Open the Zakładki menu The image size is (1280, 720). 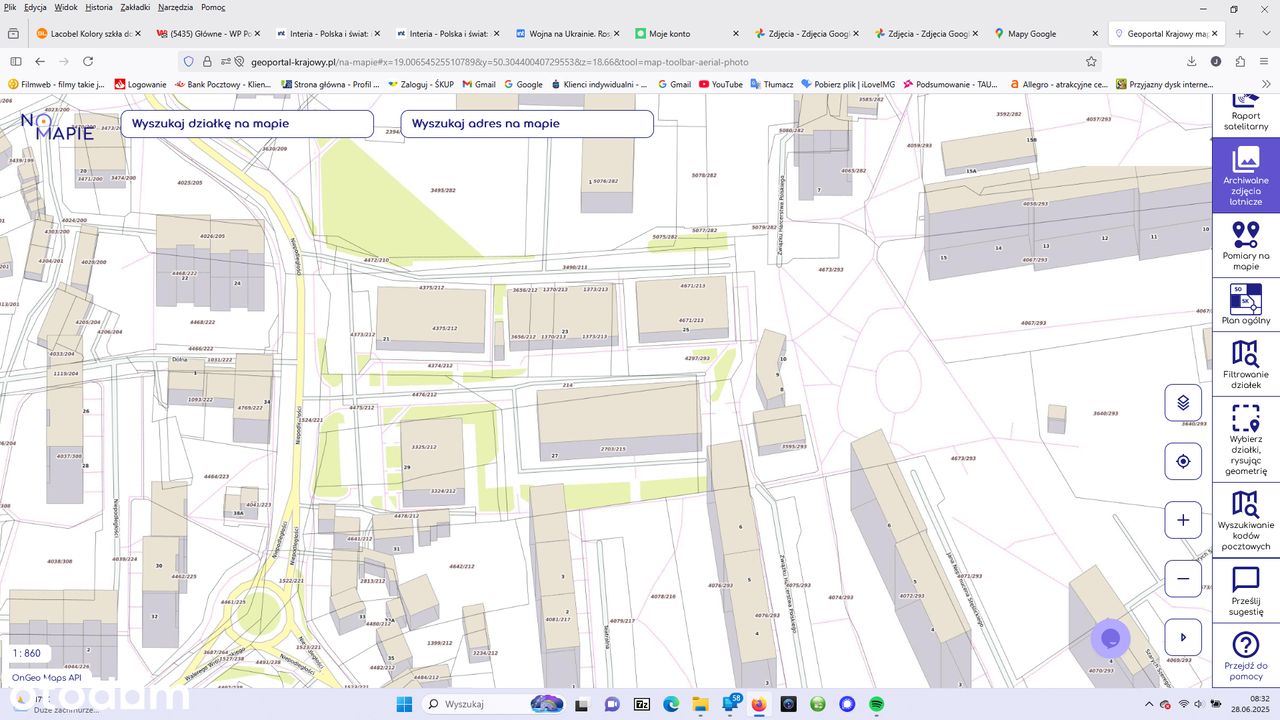[x=135, y=7]
